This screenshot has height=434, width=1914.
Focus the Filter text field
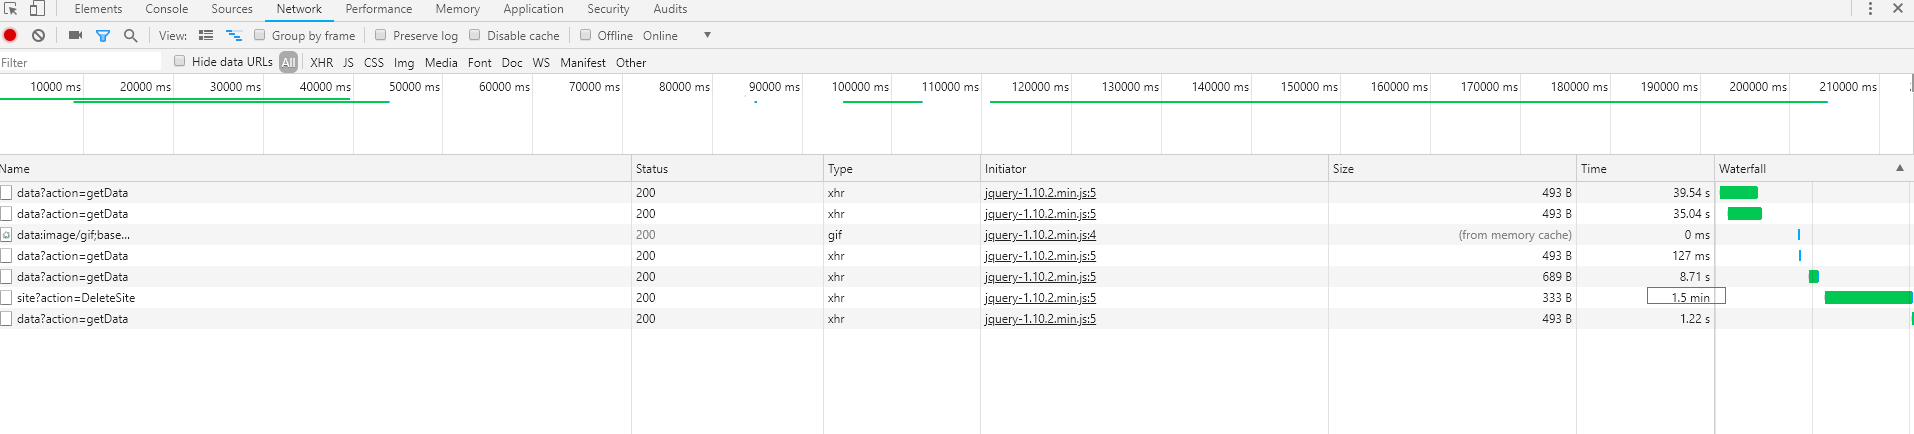pos(80,62)
